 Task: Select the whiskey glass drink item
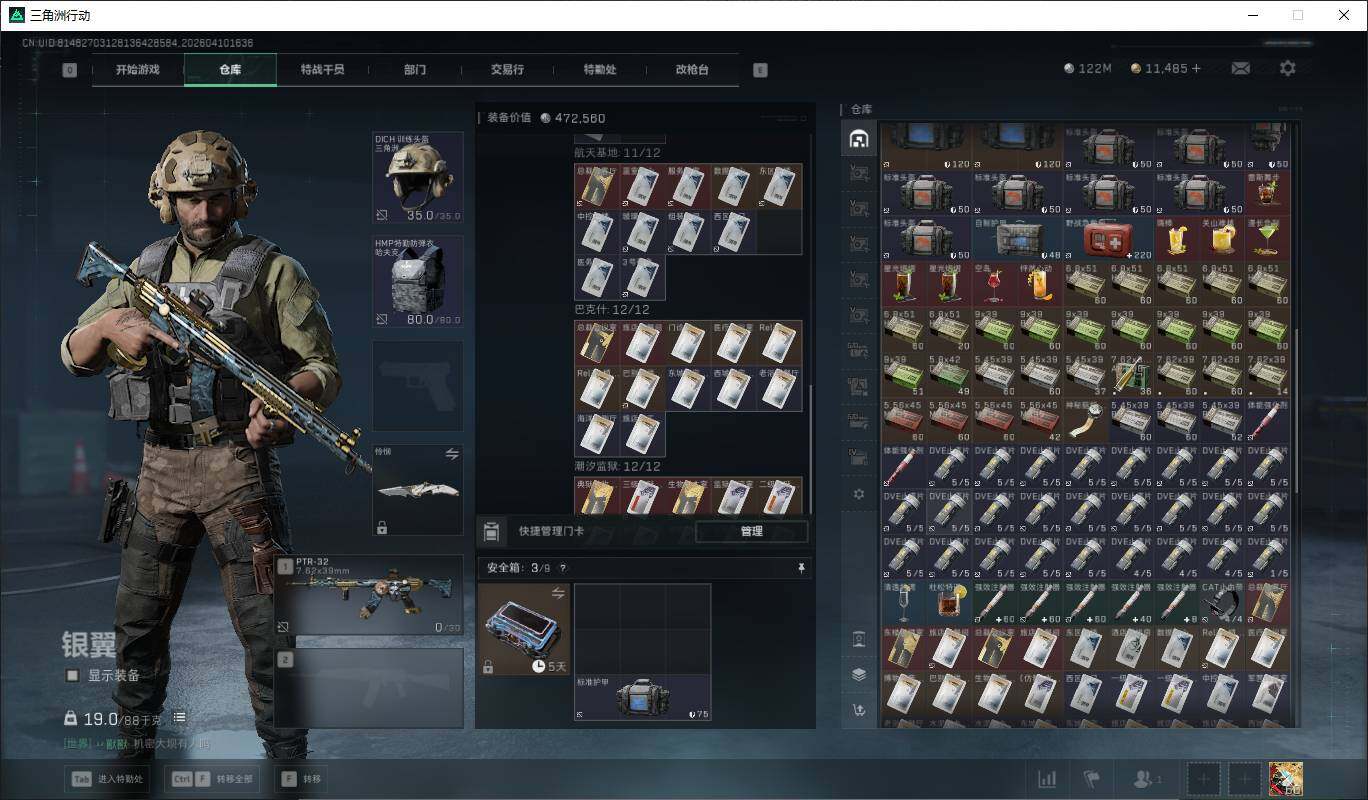949,603
